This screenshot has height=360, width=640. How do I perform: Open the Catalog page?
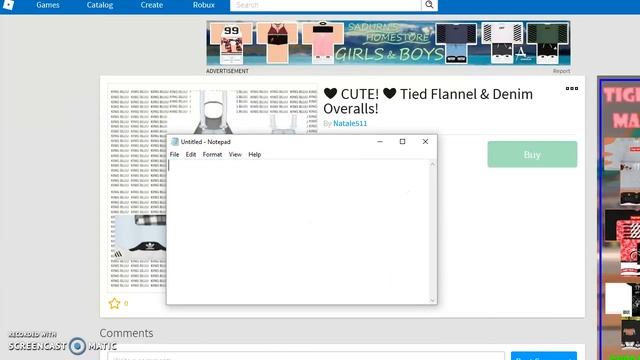[100, 5]
